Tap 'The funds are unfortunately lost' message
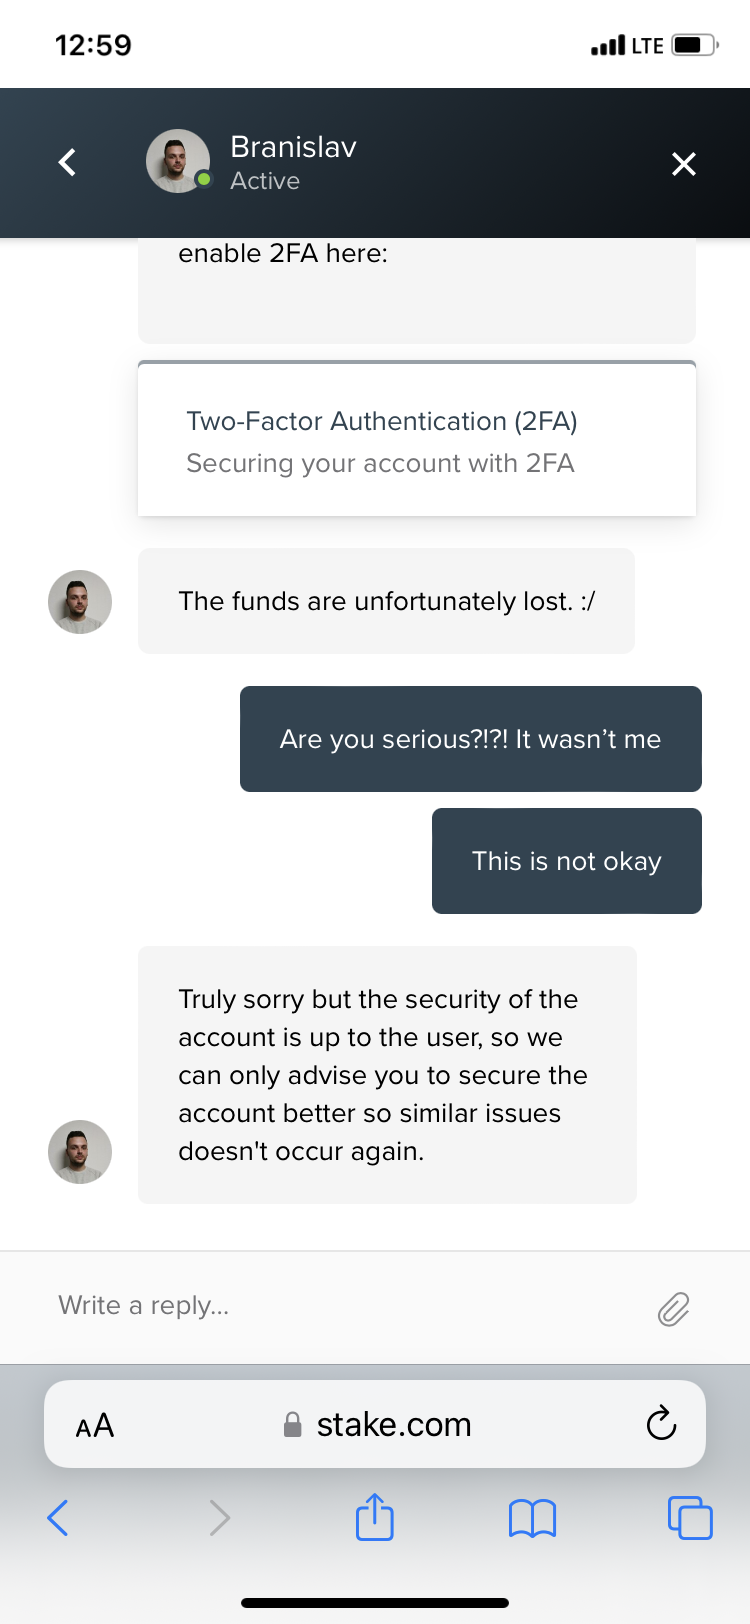The image size is (750, 1624). coord(386,601)
